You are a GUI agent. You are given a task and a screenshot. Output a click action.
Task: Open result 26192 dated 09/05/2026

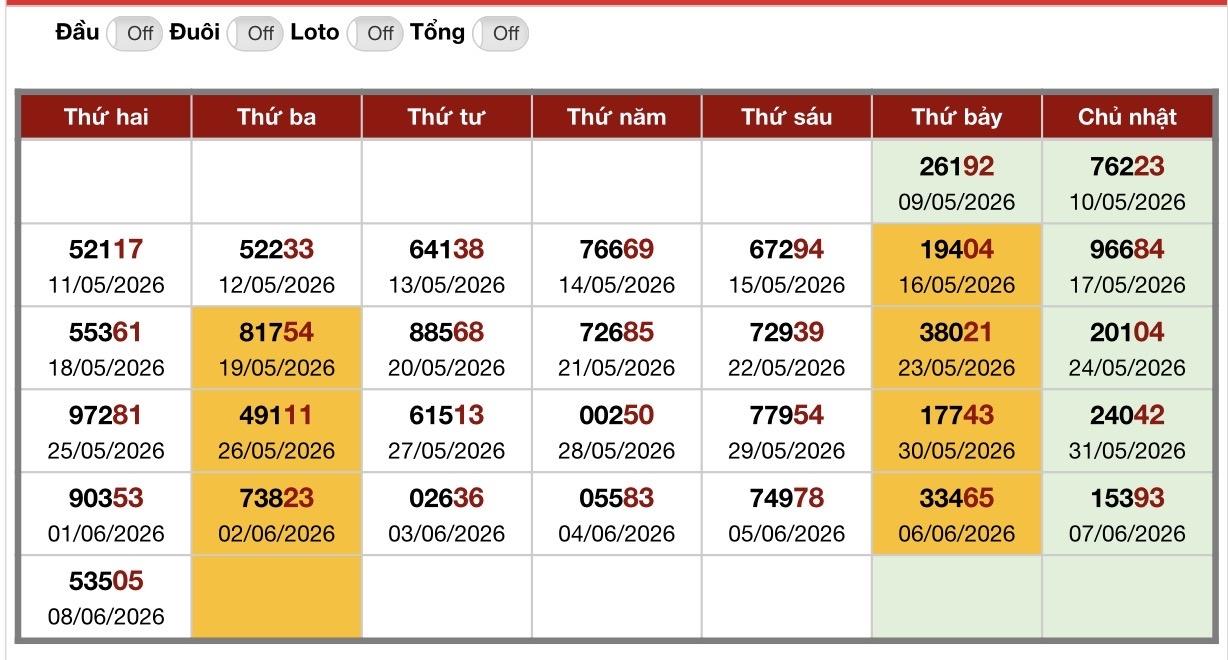point(957,182)
